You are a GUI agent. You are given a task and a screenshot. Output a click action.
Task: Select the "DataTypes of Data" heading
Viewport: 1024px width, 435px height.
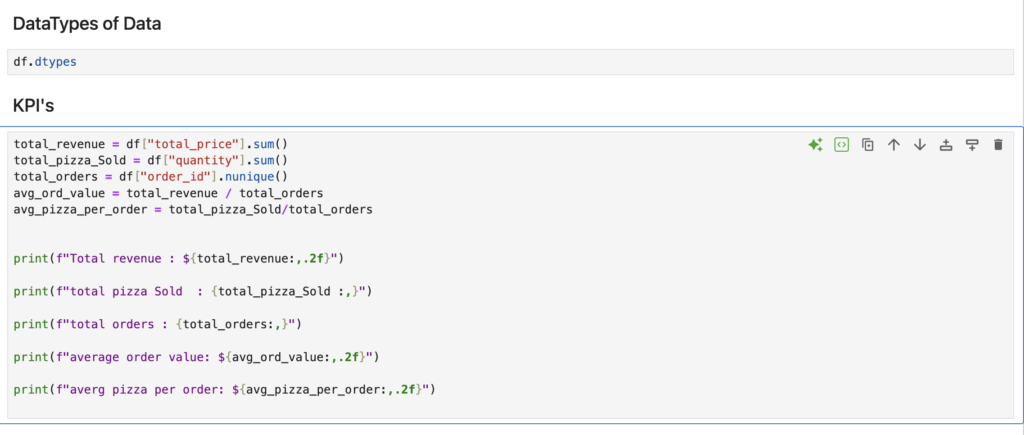tap(87, 23)
